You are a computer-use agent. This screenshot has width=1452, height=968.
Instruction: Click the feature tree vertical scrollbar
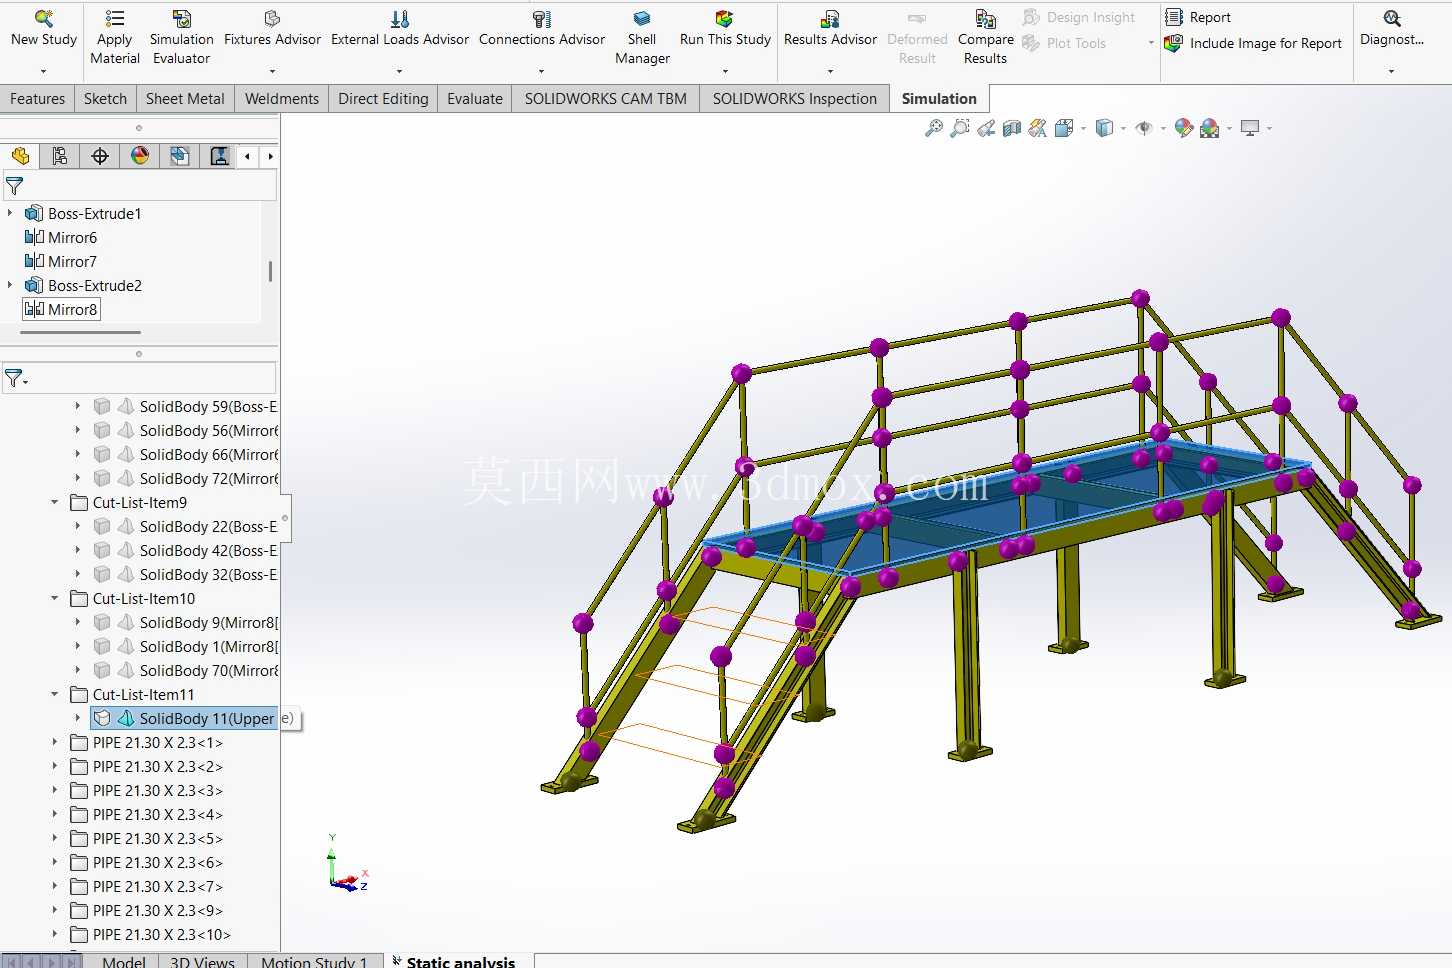pyautogui.click(x=270, y=271)
